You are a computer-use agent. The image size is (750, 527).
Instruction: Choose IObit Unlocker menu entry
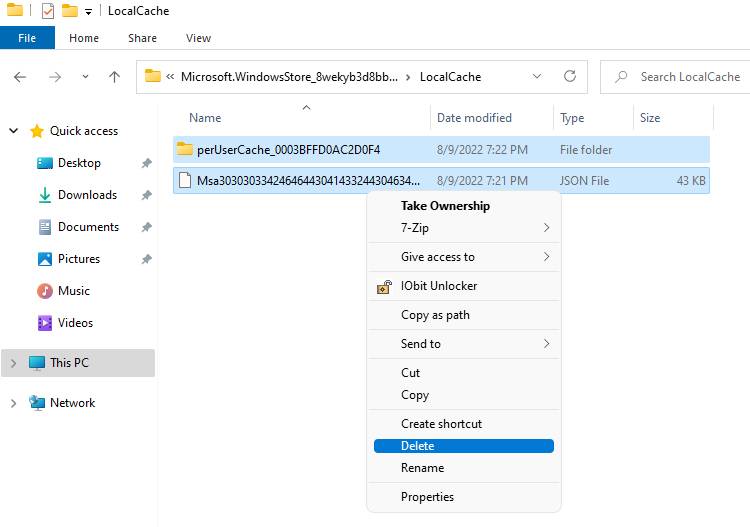pyautogui.click(x=463, y=286)
